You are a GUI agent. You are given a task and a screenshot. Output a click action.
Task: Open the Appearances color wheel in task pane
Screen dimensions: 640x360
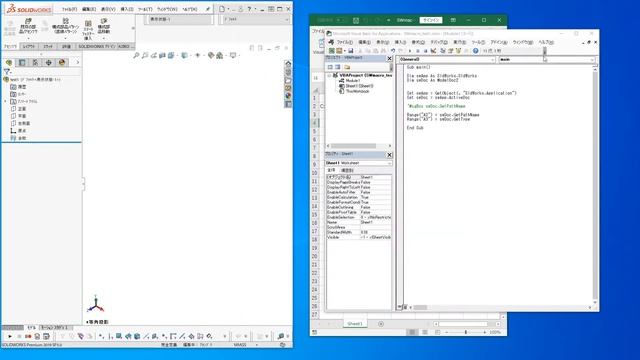(x=288, y=96)
